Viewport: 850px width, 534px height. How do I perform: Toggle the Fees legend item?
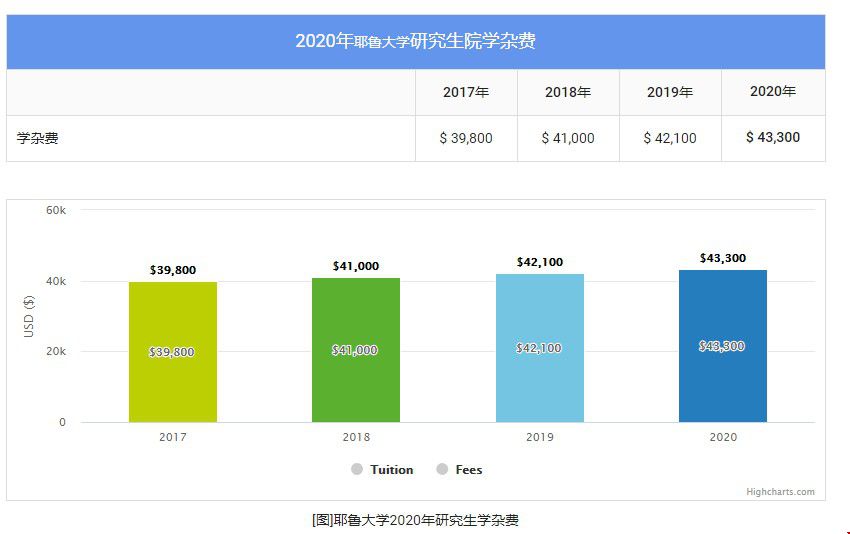point(460,469)
